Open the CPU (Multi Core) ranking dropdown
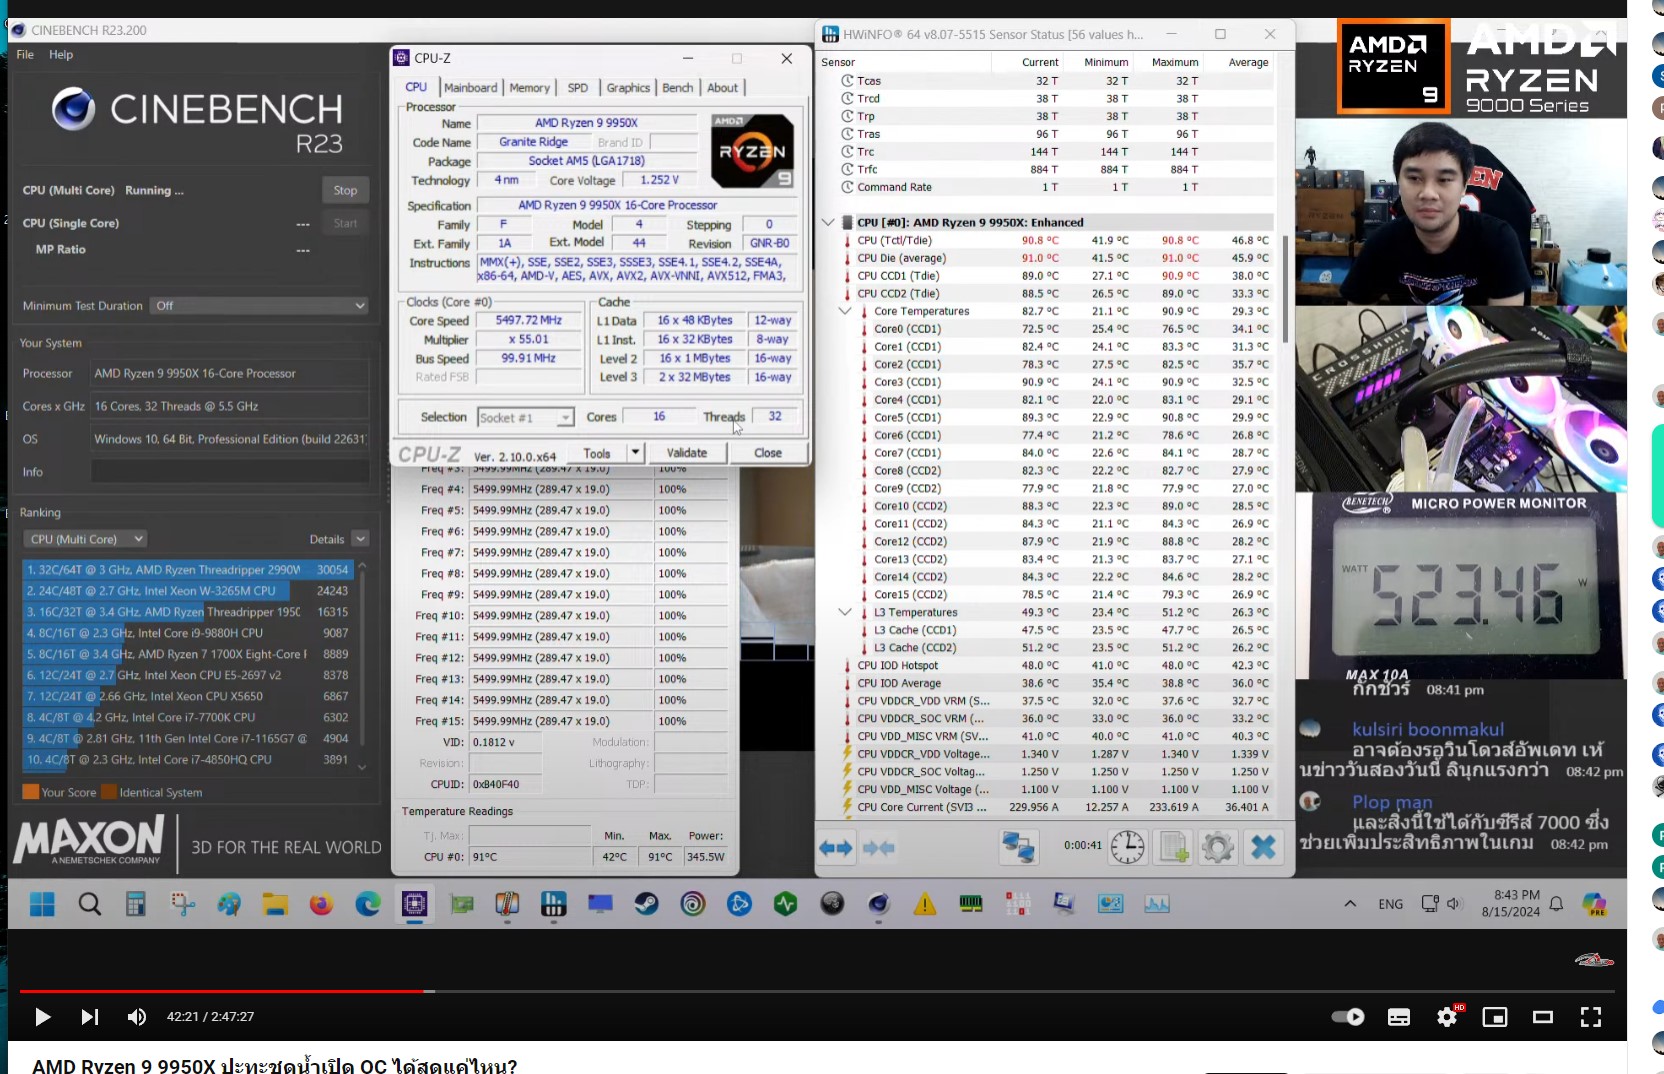 point(86,539)
